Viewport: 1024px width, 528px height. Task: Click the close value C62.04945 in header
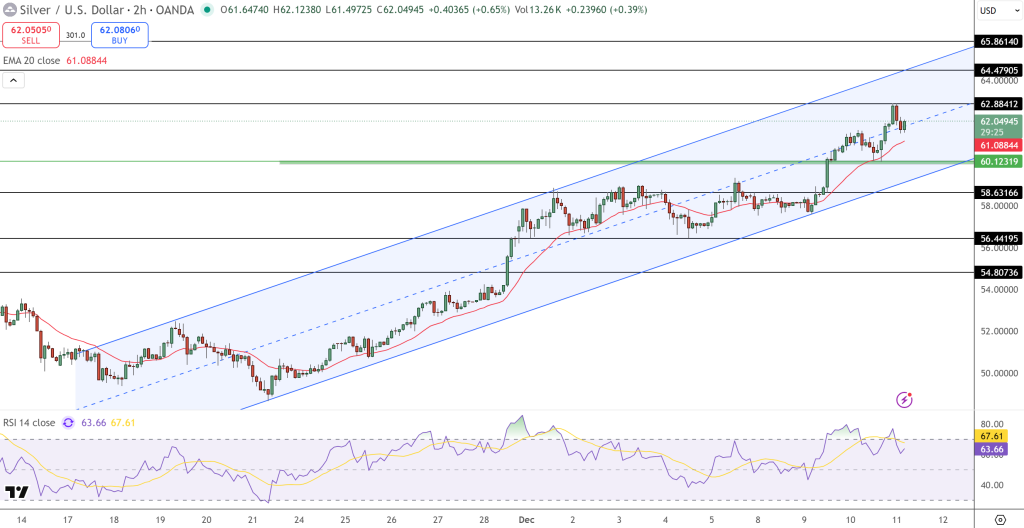point(402,10)
